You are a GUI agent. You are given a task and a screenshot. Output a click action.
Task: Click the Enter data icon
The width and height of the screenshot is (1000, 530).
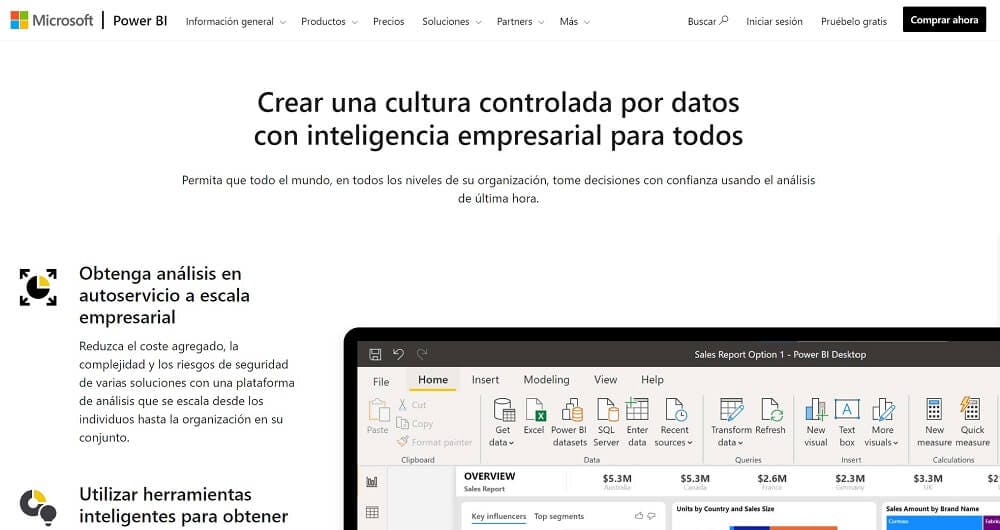pyautogui.click(x=637, y=409)
